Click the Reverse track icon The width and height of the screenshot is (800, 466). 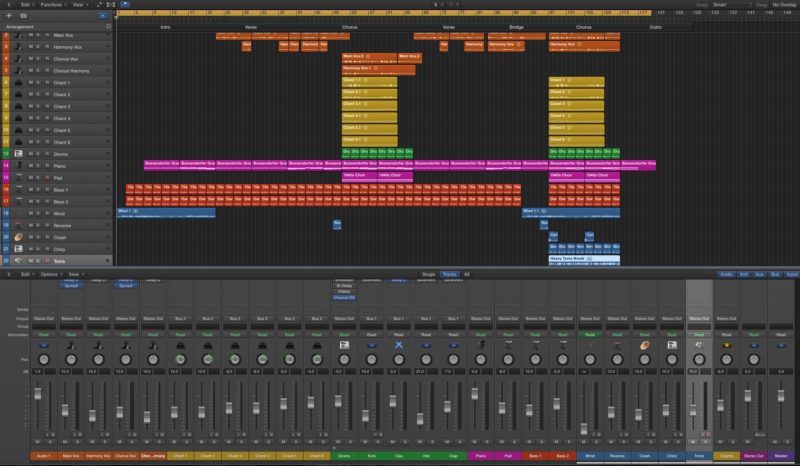[x=18, y=225]
